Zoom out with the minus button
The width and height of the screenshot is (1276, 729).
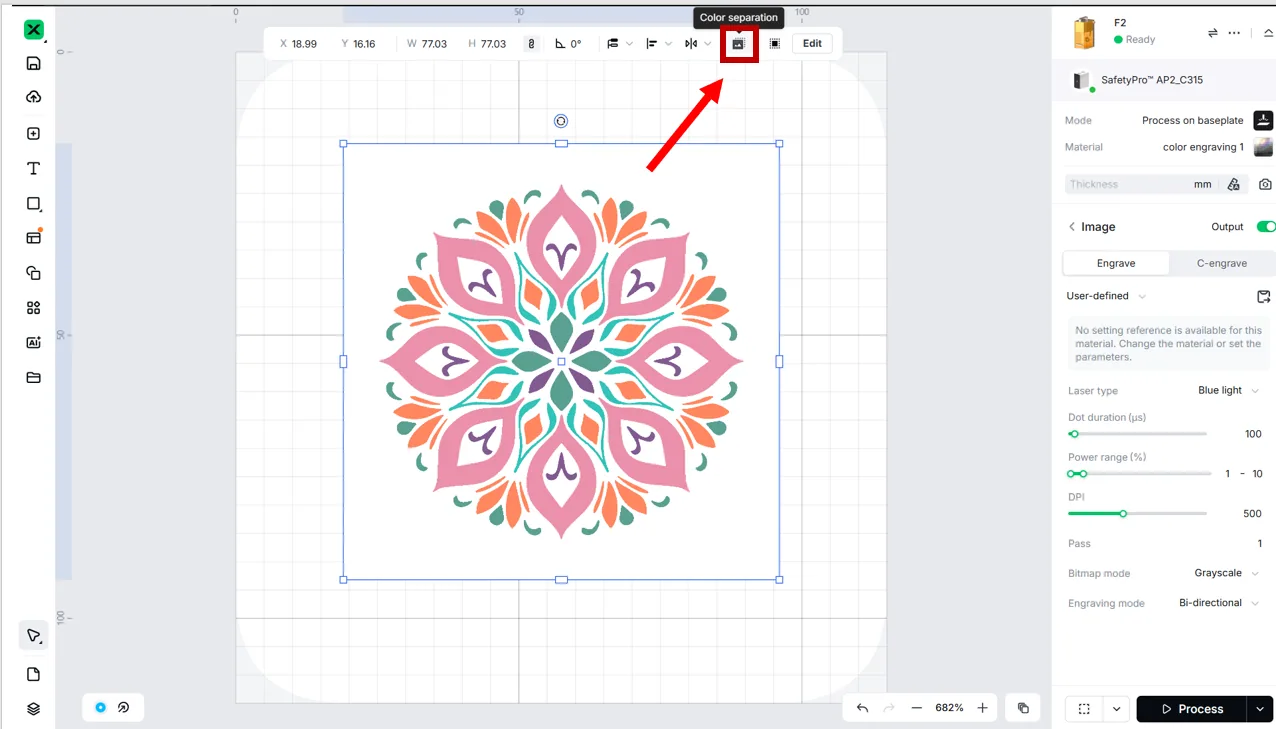916,708
